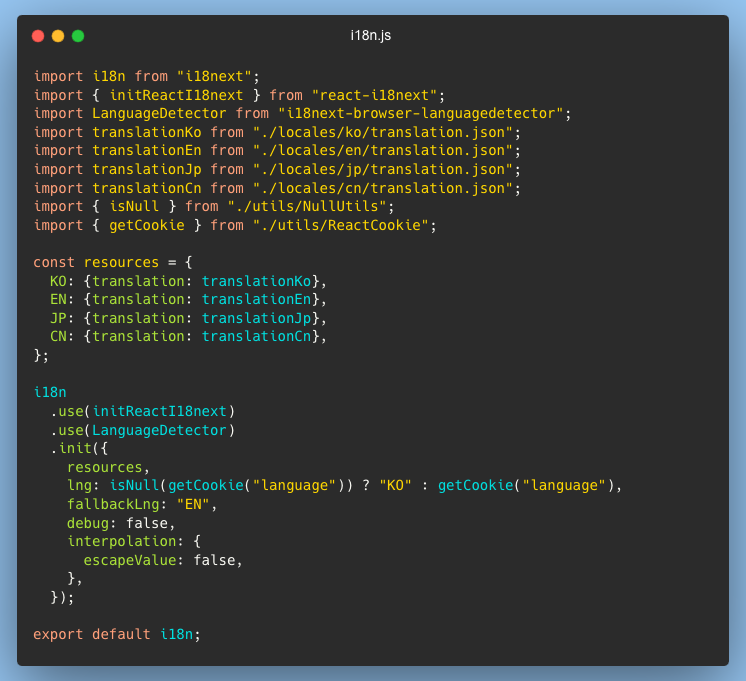Click the second getCookie call in lng line
Screen dimensions: 746x681
[476, 486]
